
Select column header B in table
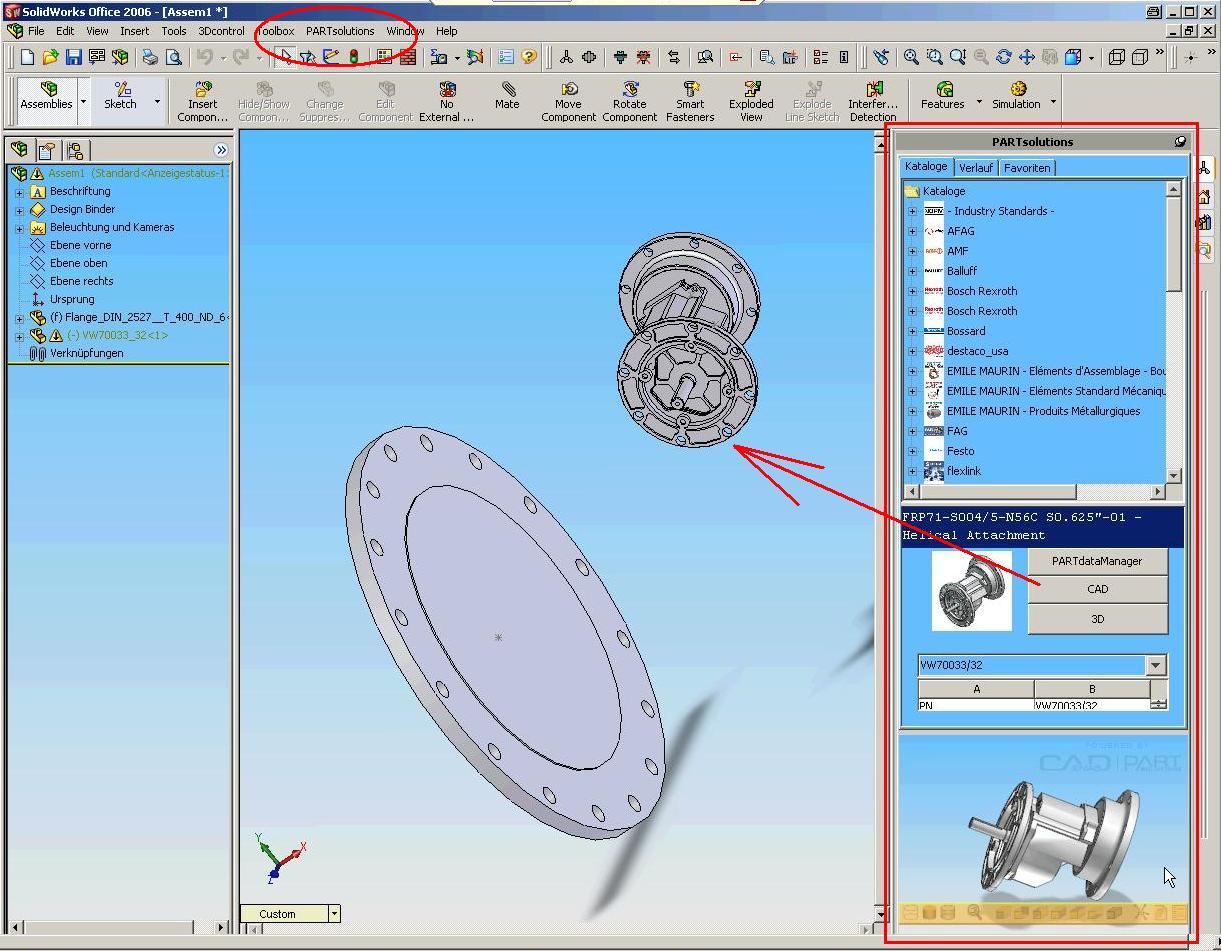point(1092,689)
